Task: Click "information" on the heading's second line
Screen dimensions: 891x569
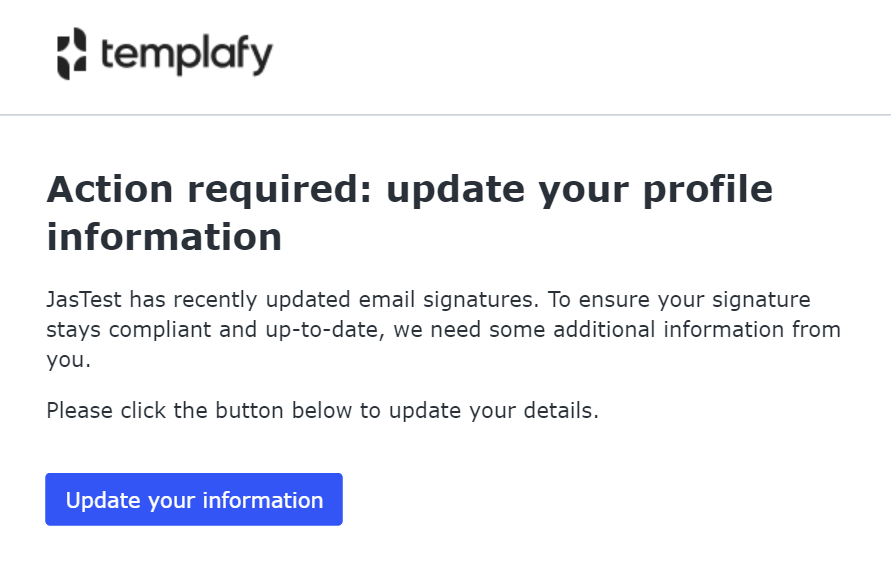Action: tap(164, 237)
